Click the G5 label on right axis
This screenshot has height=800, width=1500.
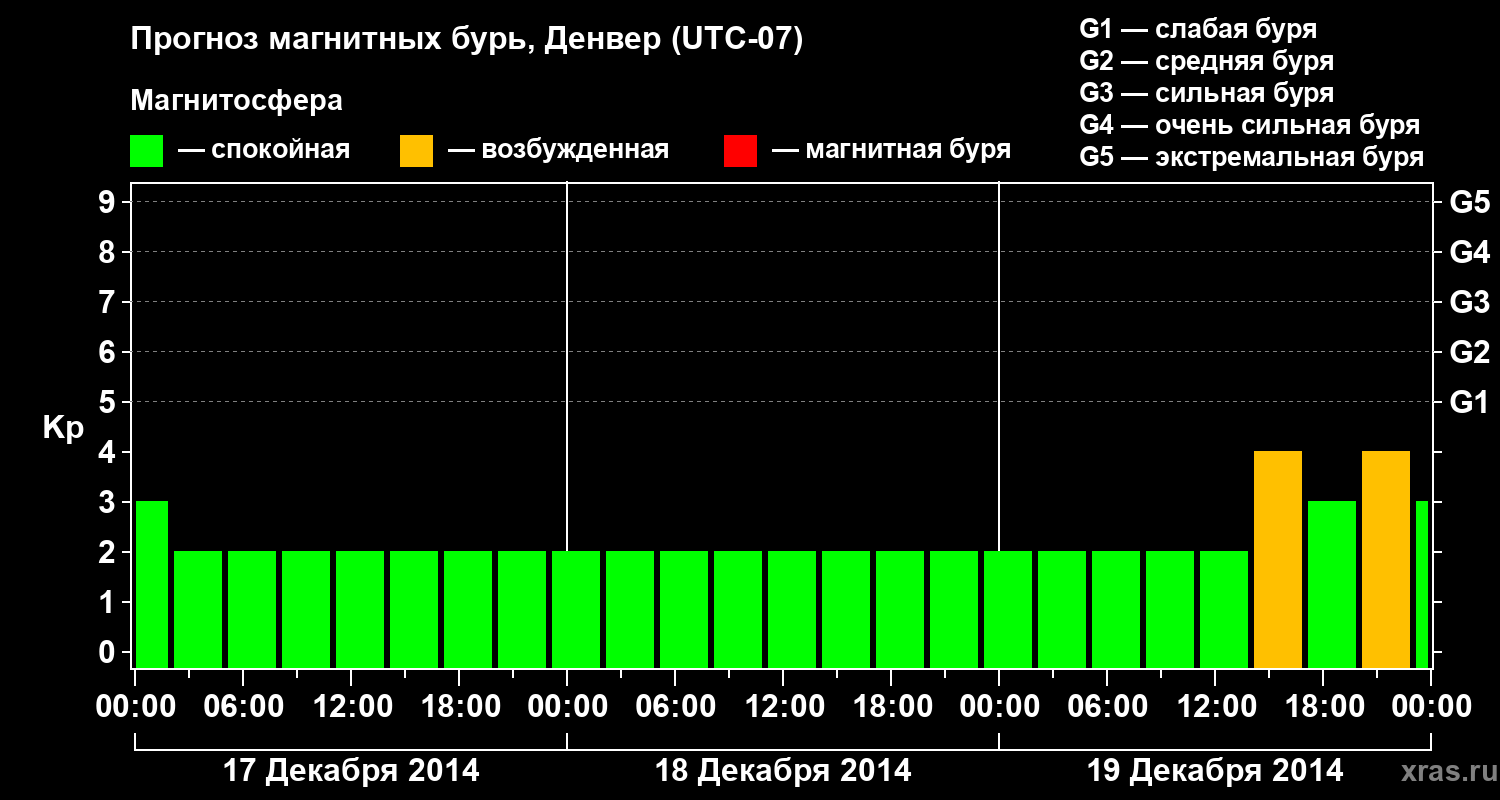pyautogui.click(x=1470, y=202)
